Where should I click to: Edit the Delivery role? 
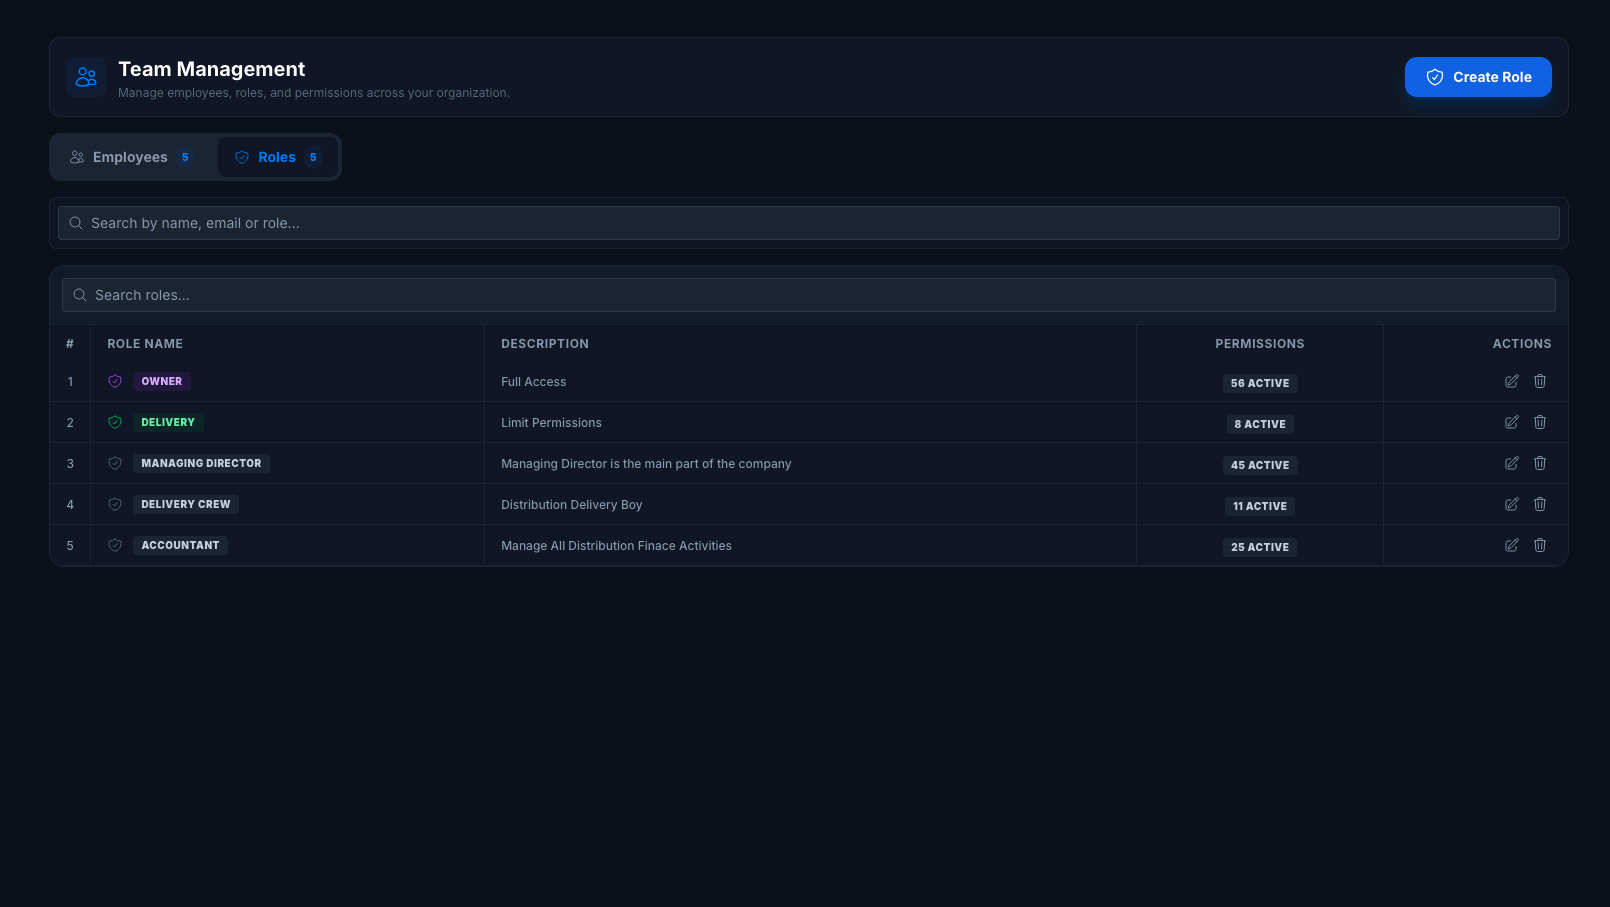coord(1512,422)
